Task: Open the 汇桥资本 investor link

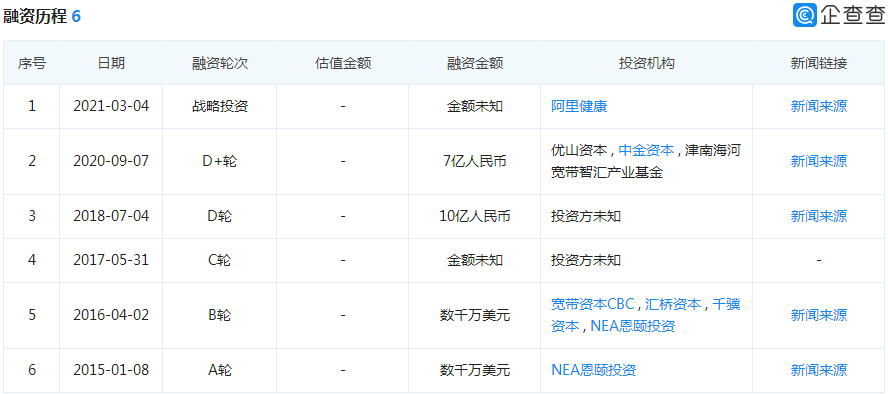Action: click(x=673, y=304)
